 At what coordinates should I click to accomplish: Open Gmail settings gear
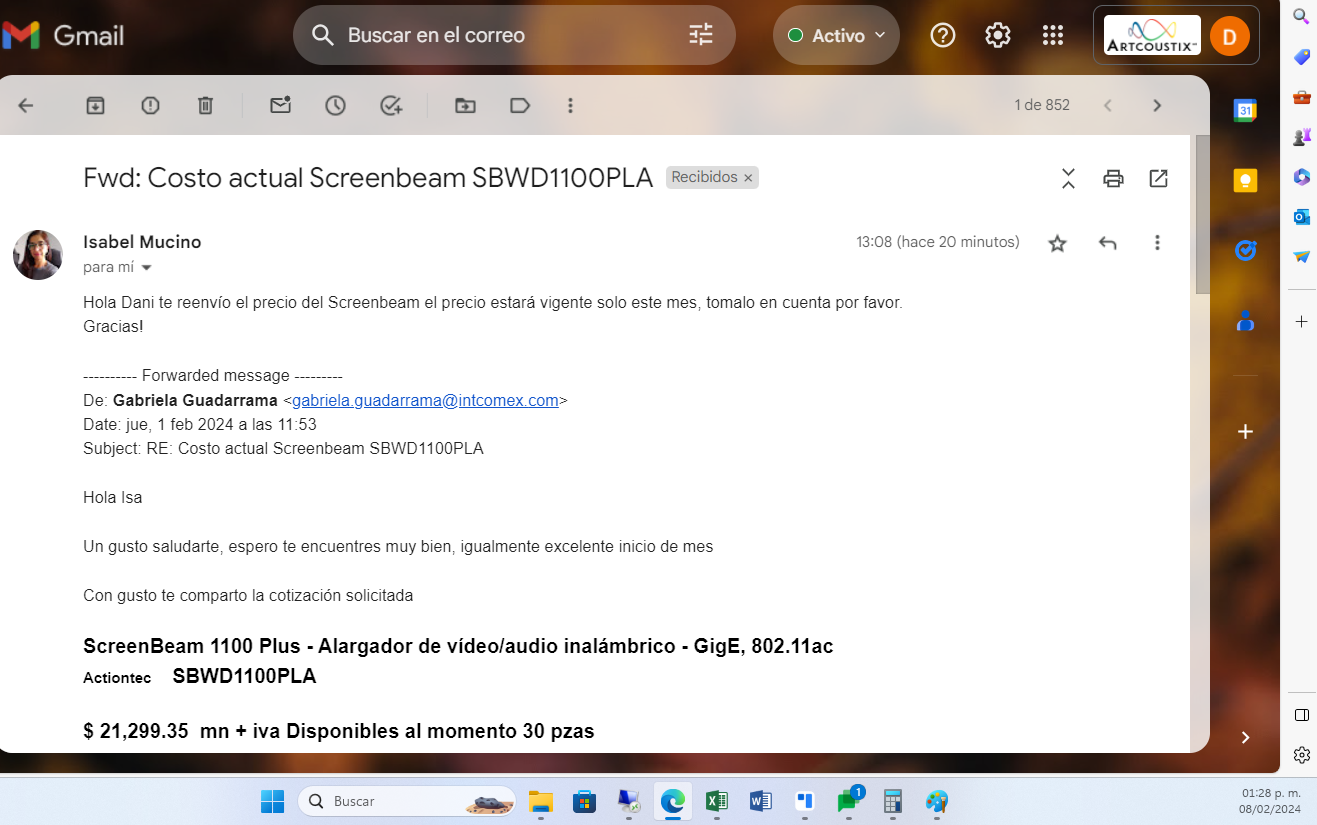998,35
